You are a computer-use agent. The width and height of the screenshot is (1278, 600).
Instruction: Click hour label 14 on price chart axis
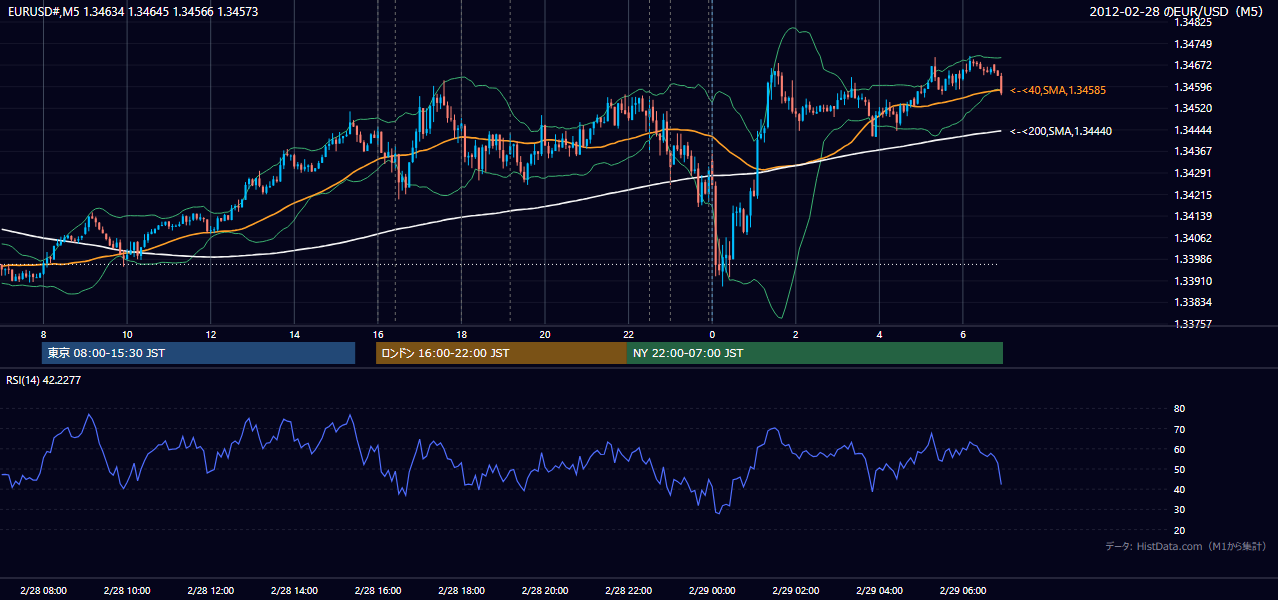(x=294, y=334)
